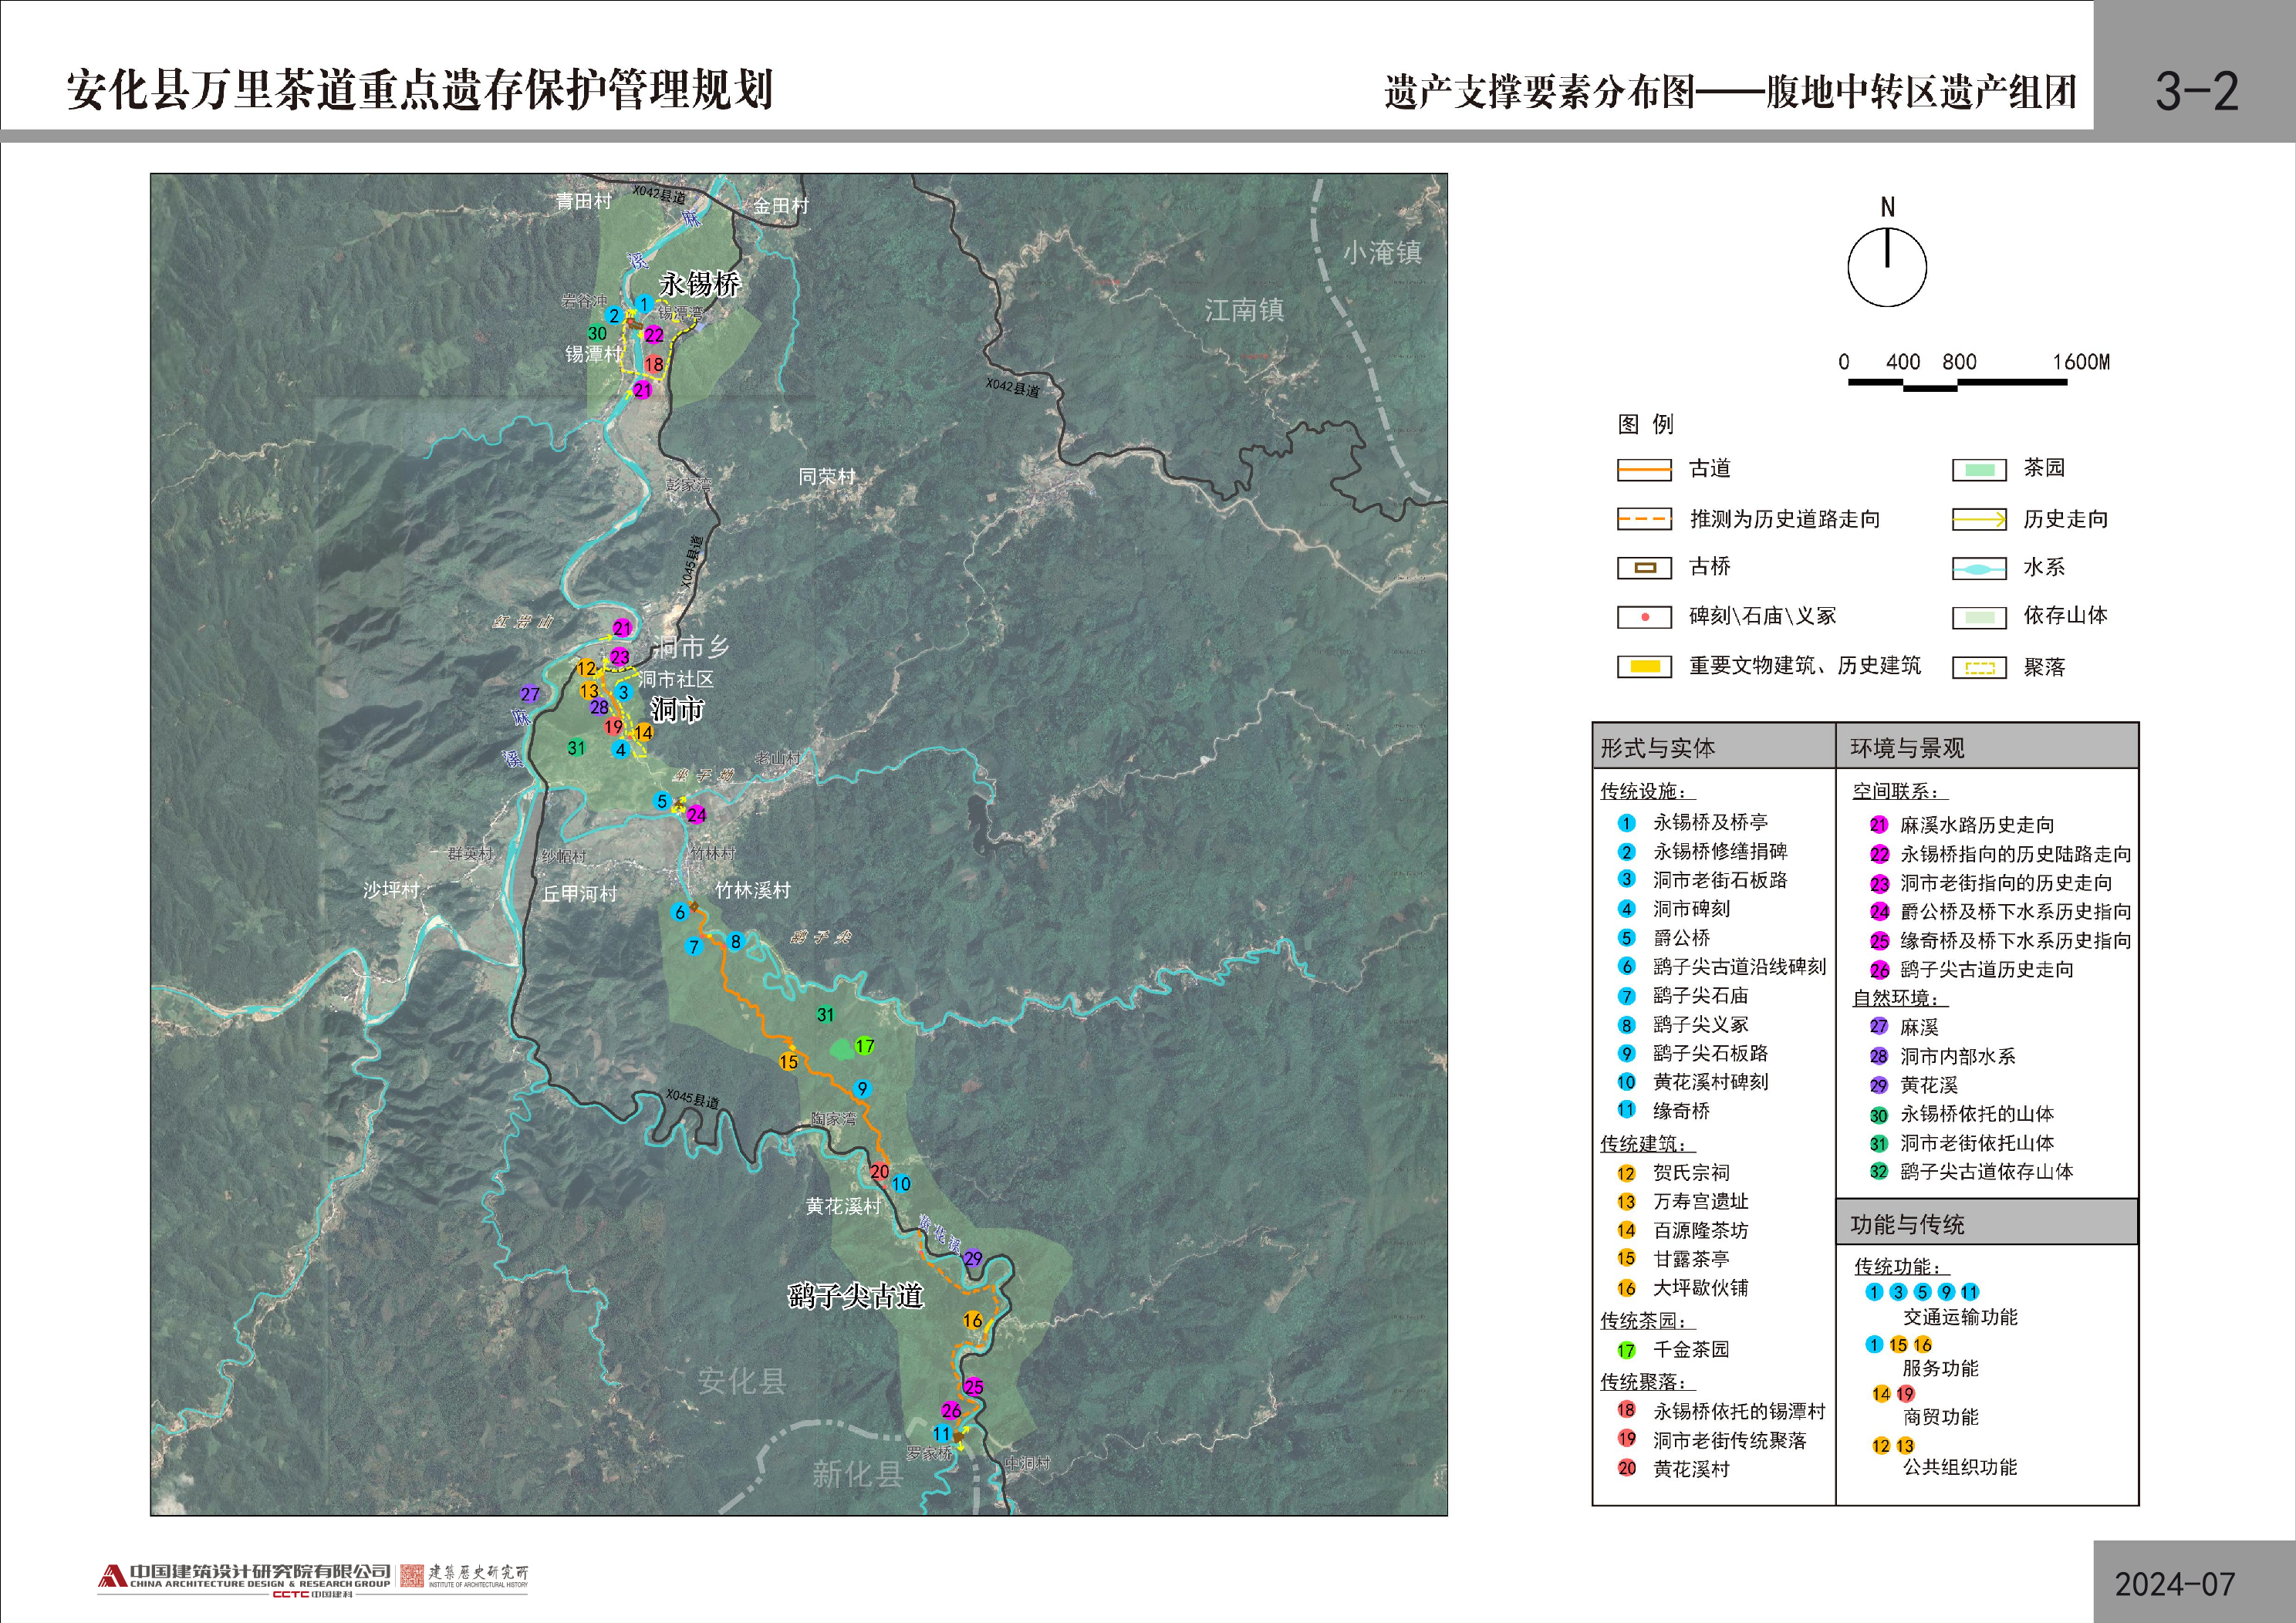Click the 碑刻\石庙\义冢 red dot legend symbol

1644,617
